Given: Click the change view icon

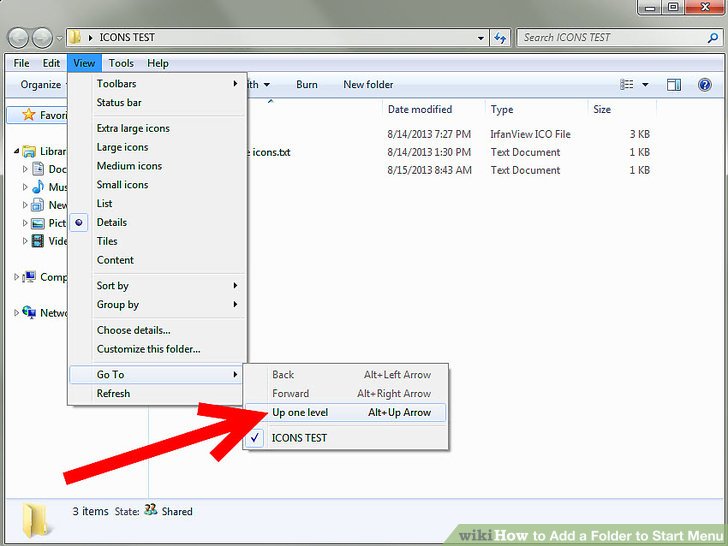Looking at the screenshot, I should point(627,84).
